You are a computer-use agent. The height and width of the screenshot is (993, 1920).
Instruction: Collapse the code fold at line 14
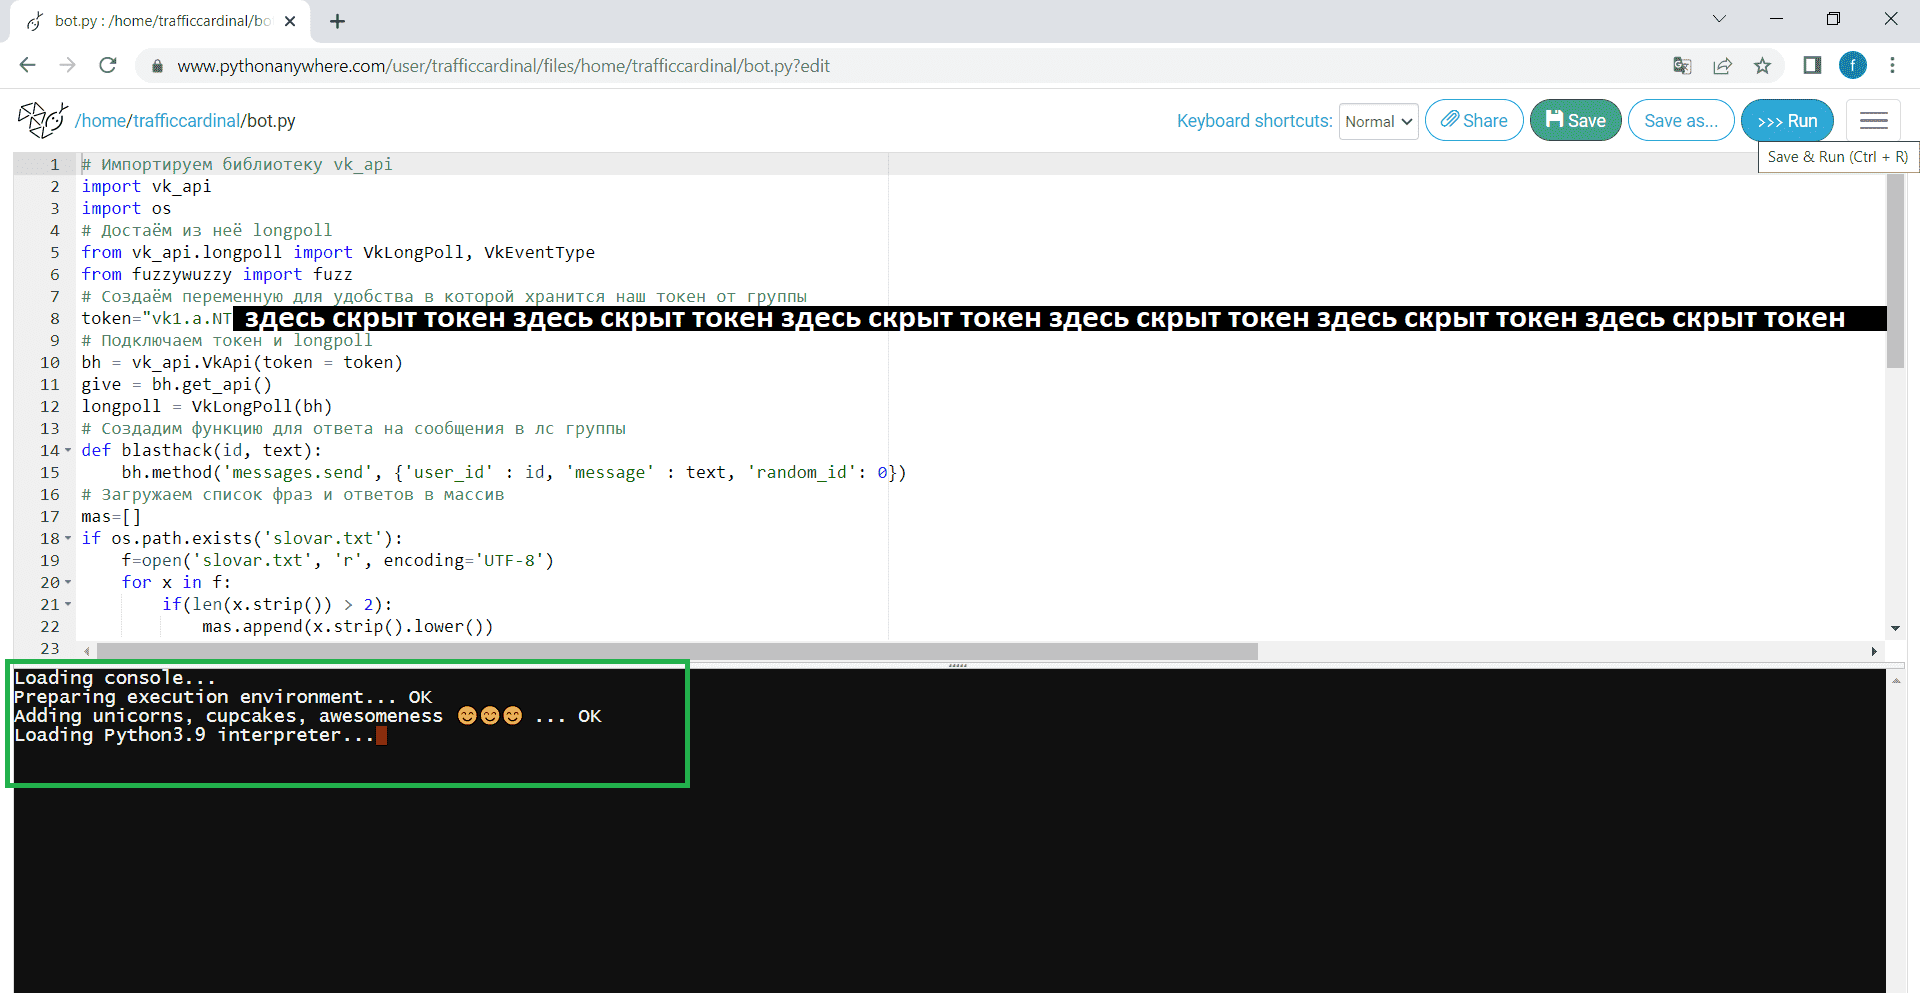[x=68, y=451]
